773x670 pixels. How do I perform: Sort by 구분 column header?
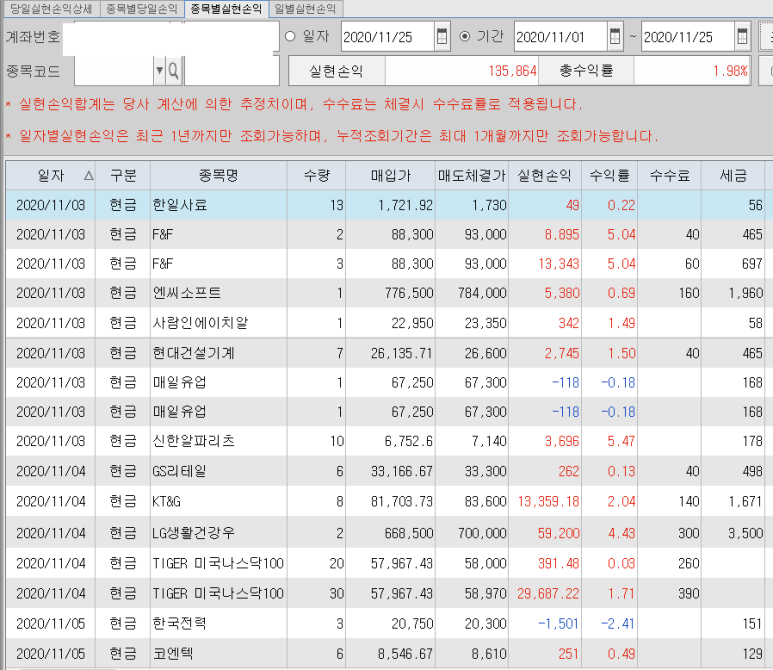(x=123, y=176)
